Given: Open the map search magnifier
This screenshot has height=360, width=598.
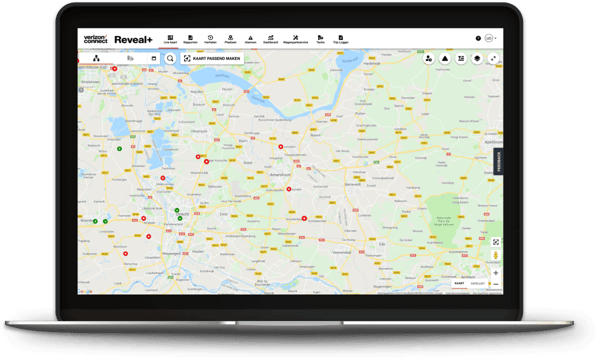Looking at the screenshot, I should click(x=170, y=58).
